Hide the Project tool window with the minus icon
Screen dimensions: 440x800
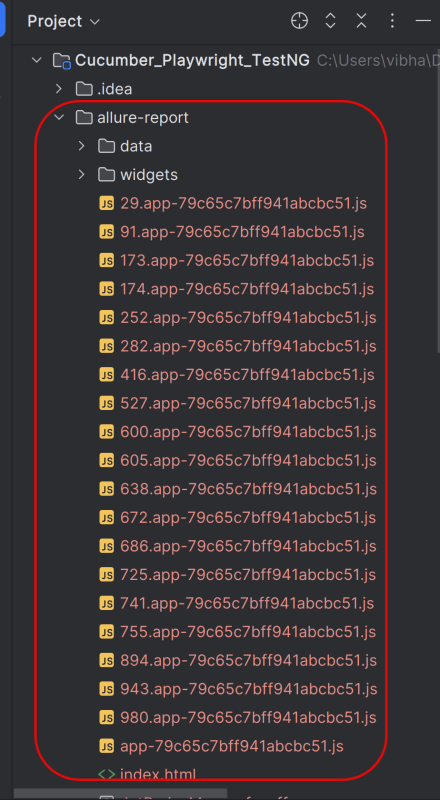(423, 21)
